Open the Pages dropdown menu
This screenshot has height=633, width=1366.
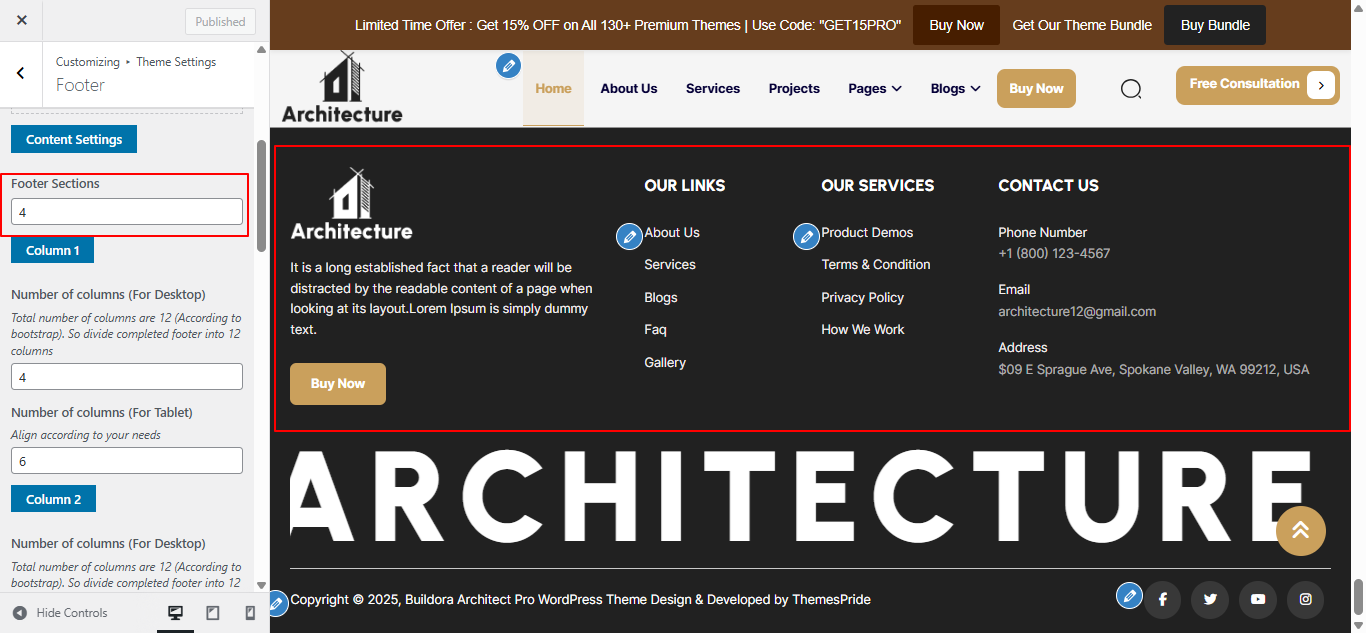point(874,88)
